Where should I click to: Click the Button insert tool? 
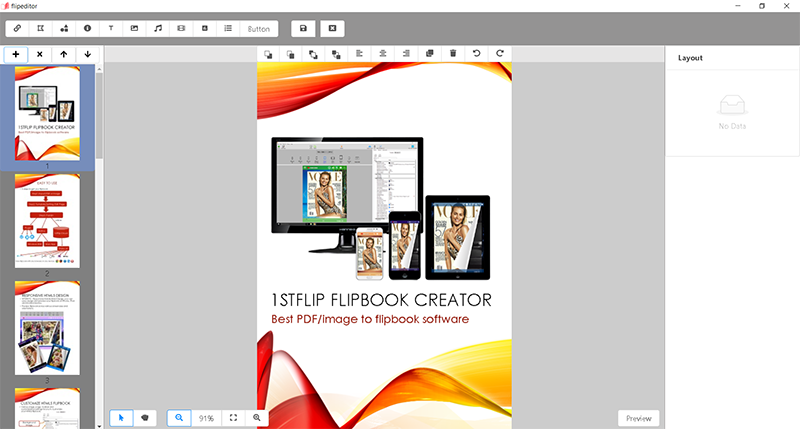259,29
